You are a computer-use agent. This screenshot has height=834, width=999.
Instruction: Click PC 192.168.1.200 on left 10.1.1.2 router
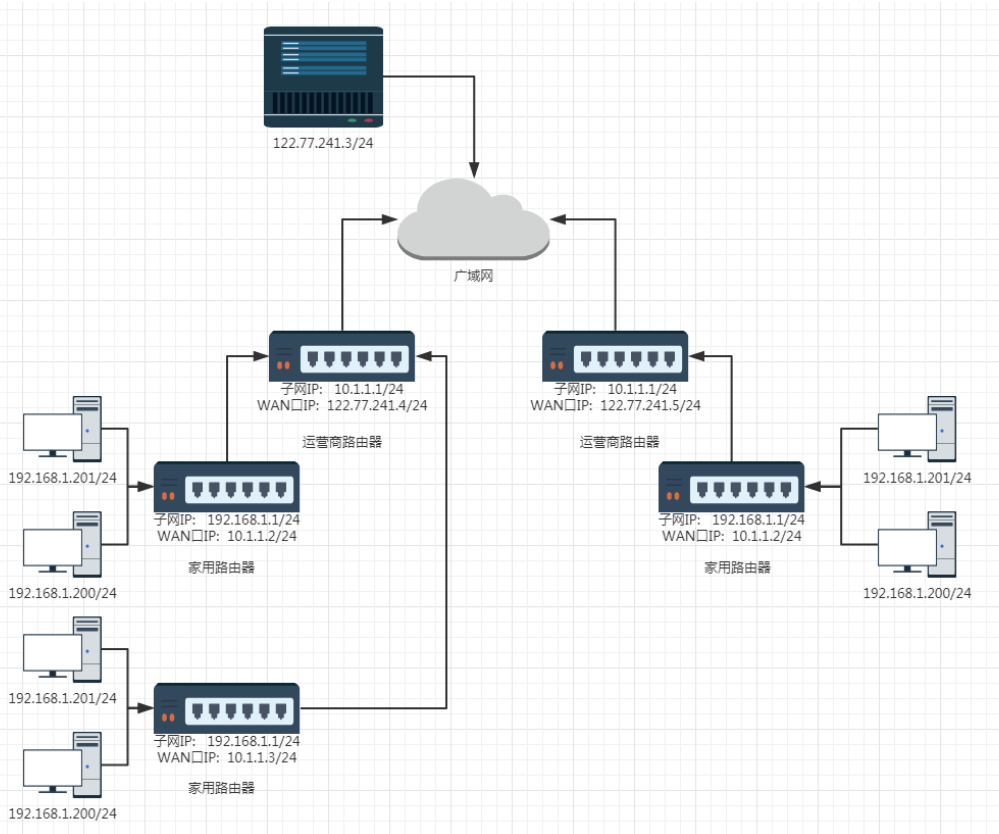point(62,544)
